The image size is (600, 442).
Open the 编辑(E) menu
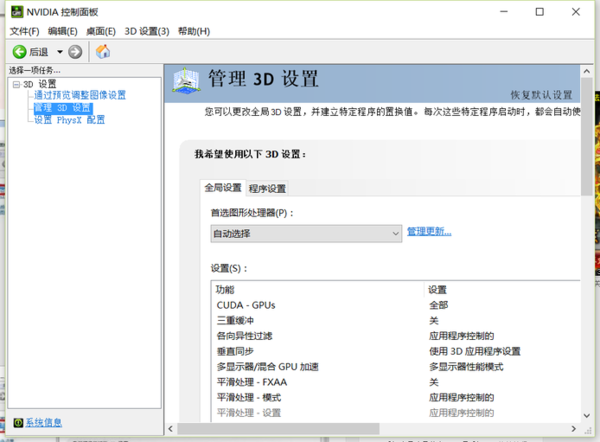pyautogui.click(x=62, y=31)
